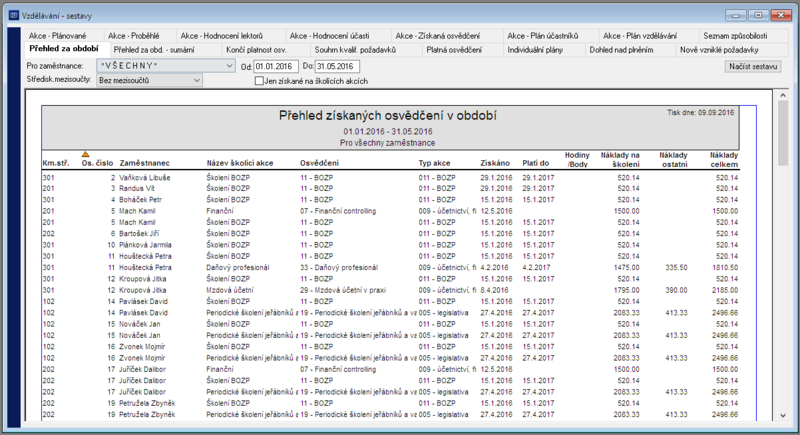Click 'Náklady celkem' column header
The image size is (800, 435).
click(723, 160)
